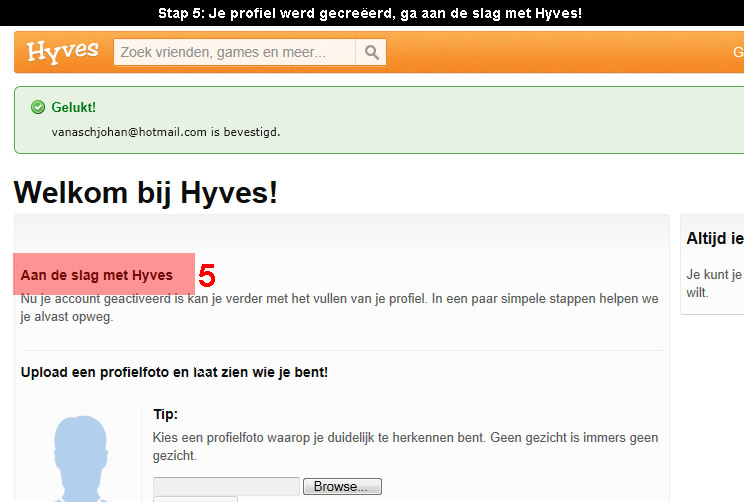Click the confirmed email address vanaschjohan@hotmail.com
The width and height of the screenshot is (744, 502).
click(129, 132)
